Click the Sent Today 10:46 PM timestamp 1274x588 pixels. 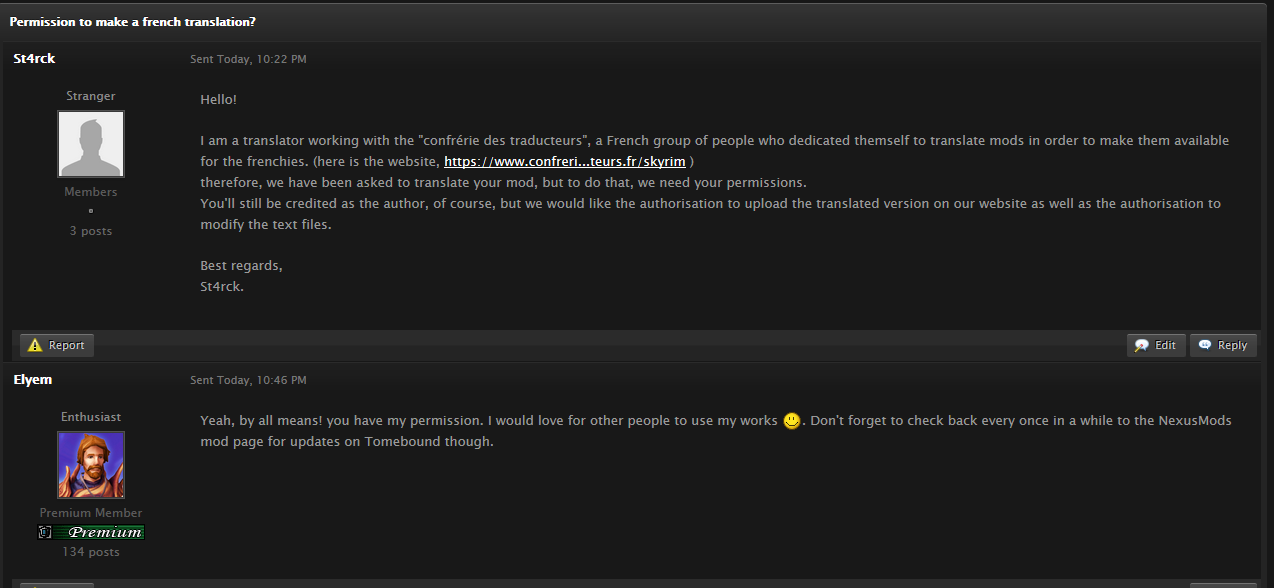click(x=248, y=380)
